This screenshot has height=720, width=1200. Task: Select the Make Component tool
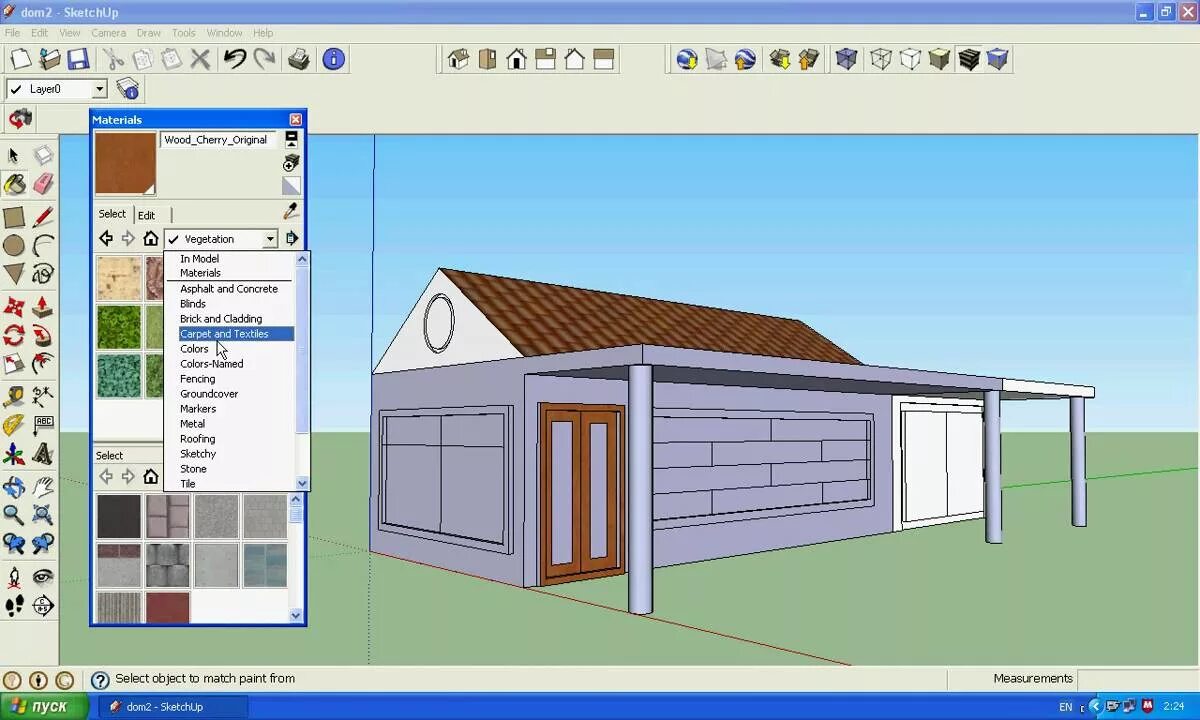click(x=43, y=155)
